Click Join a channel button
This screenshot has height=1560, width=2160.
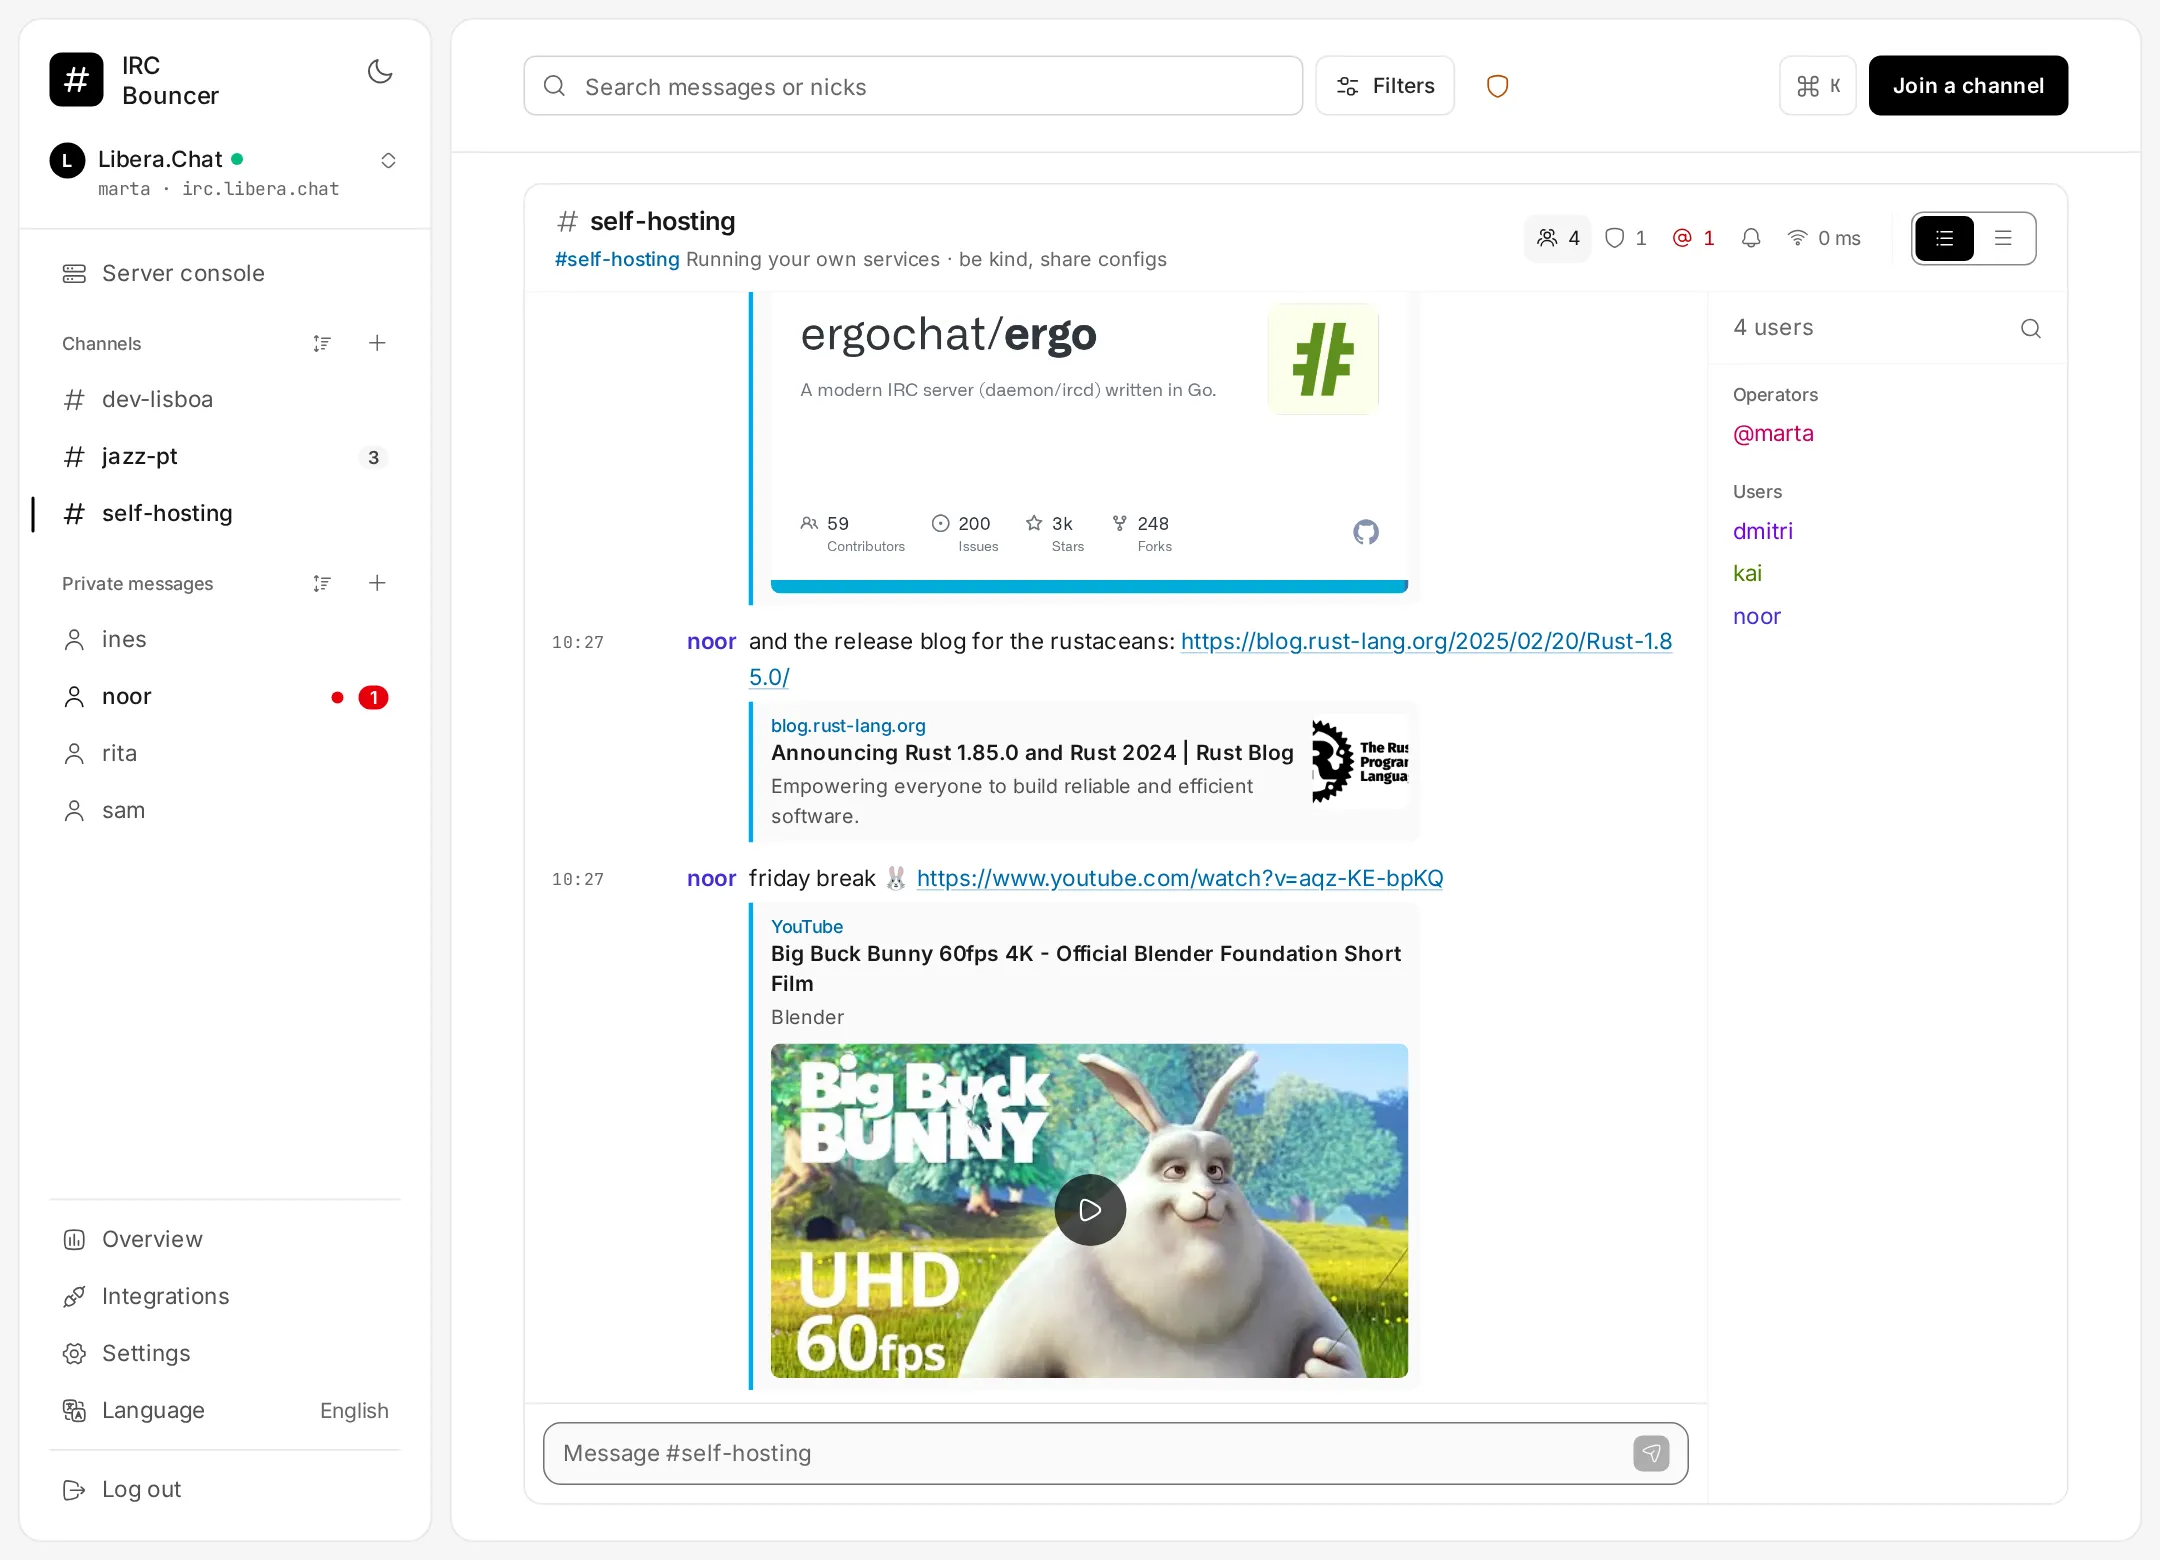[1968, 86]
